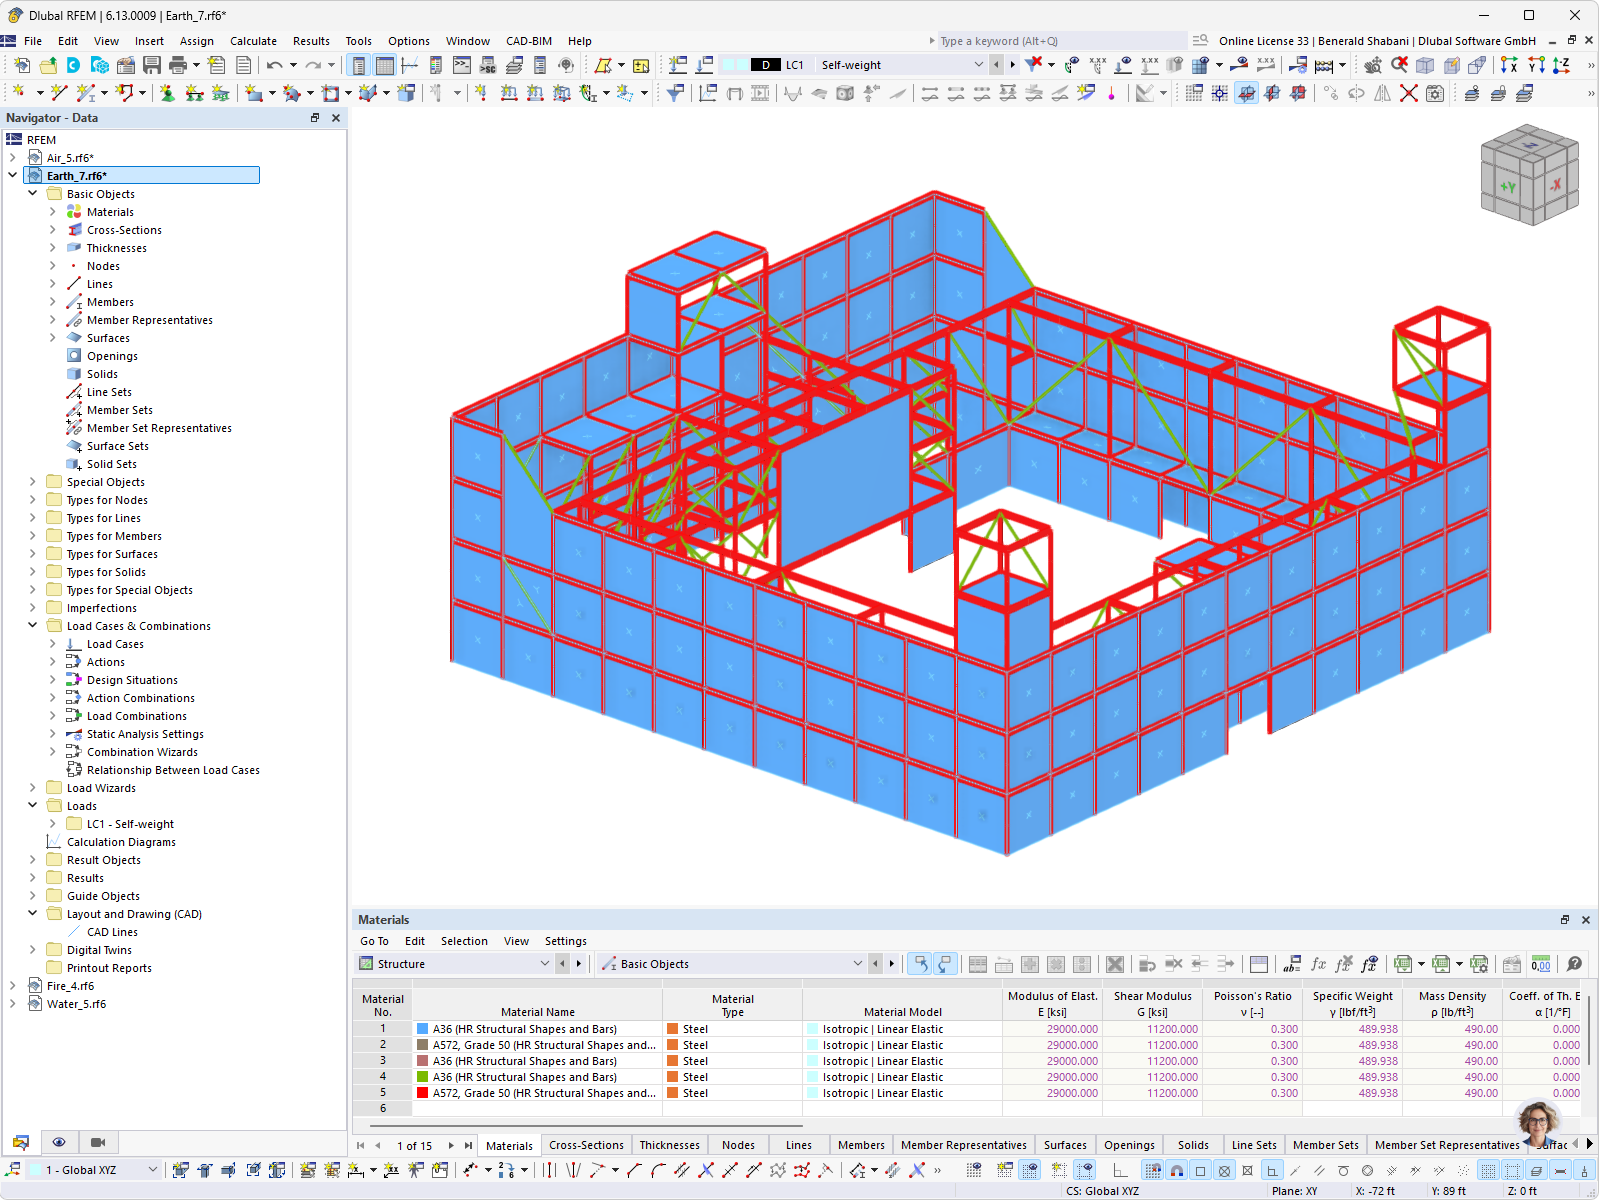Click the eye icon at the bottom of the navigator
This screenshot has width=1600, height=1200.
(x=59, y=1142)
